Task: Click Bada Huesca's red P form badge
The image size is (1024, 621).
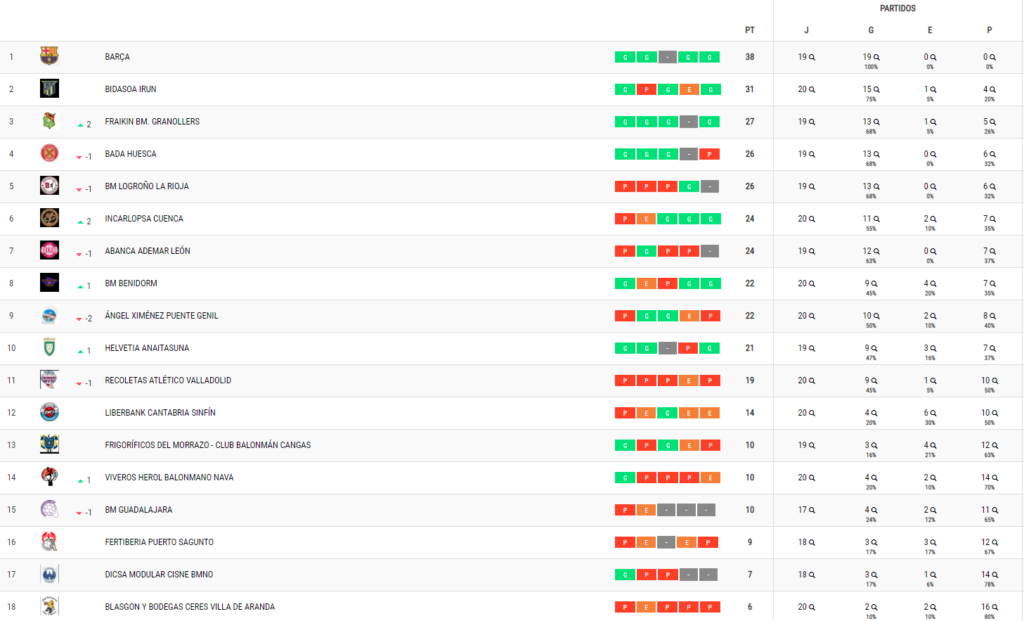Action: coord(709,154)
